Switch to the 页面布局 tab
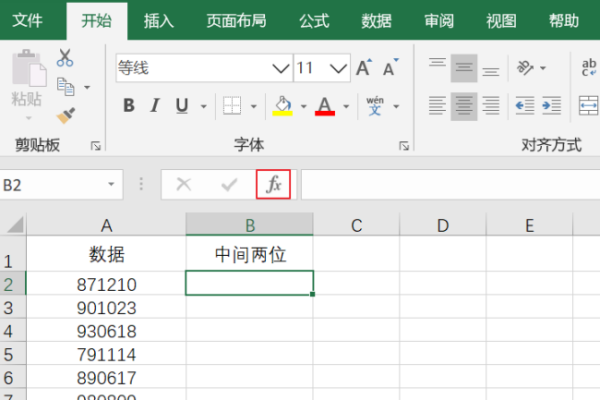Screen dimensions: 600x400 [x=236, y=21]
